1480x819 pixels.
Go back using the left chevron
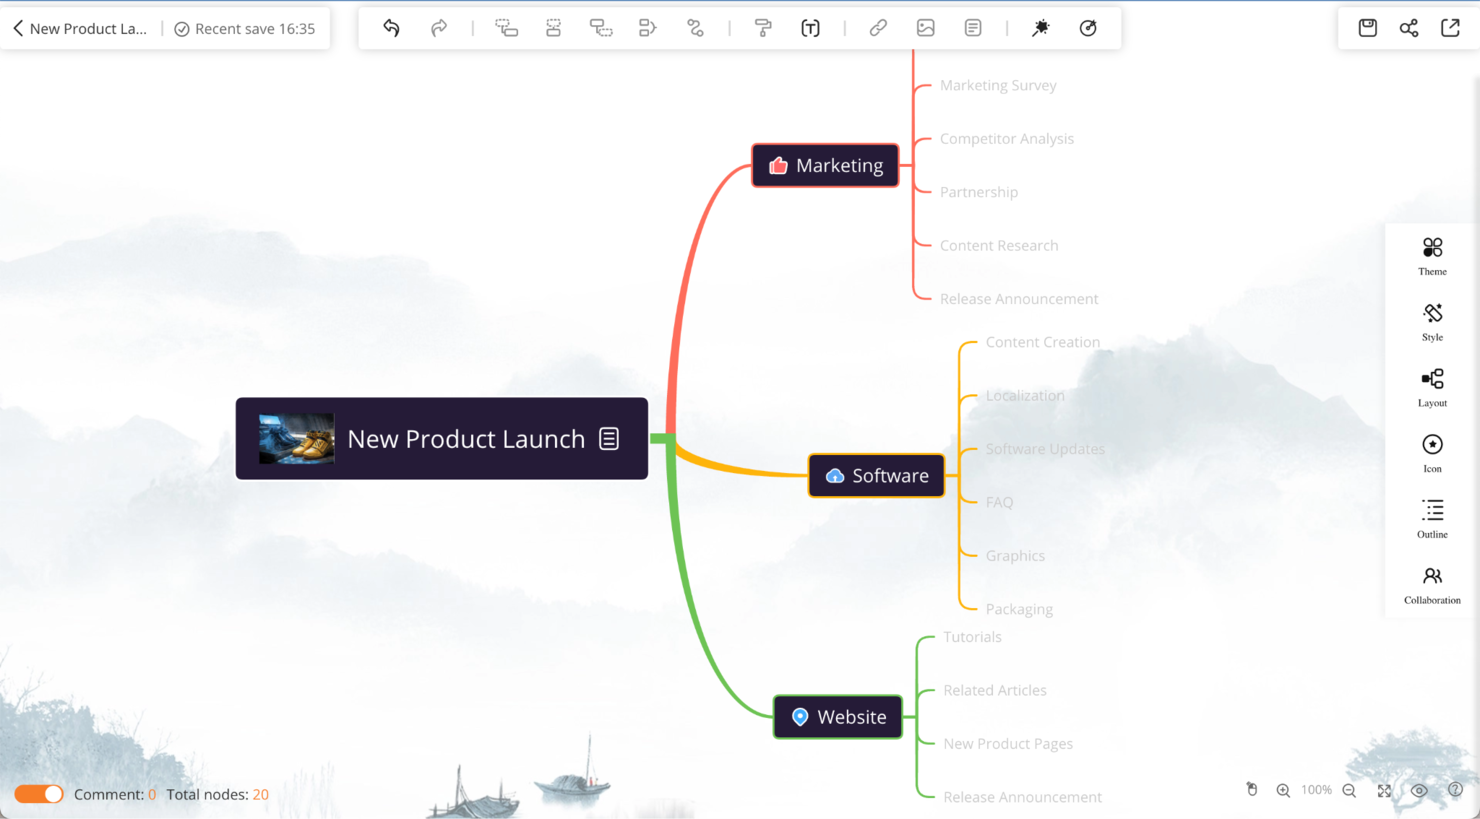tap(17, 28)
